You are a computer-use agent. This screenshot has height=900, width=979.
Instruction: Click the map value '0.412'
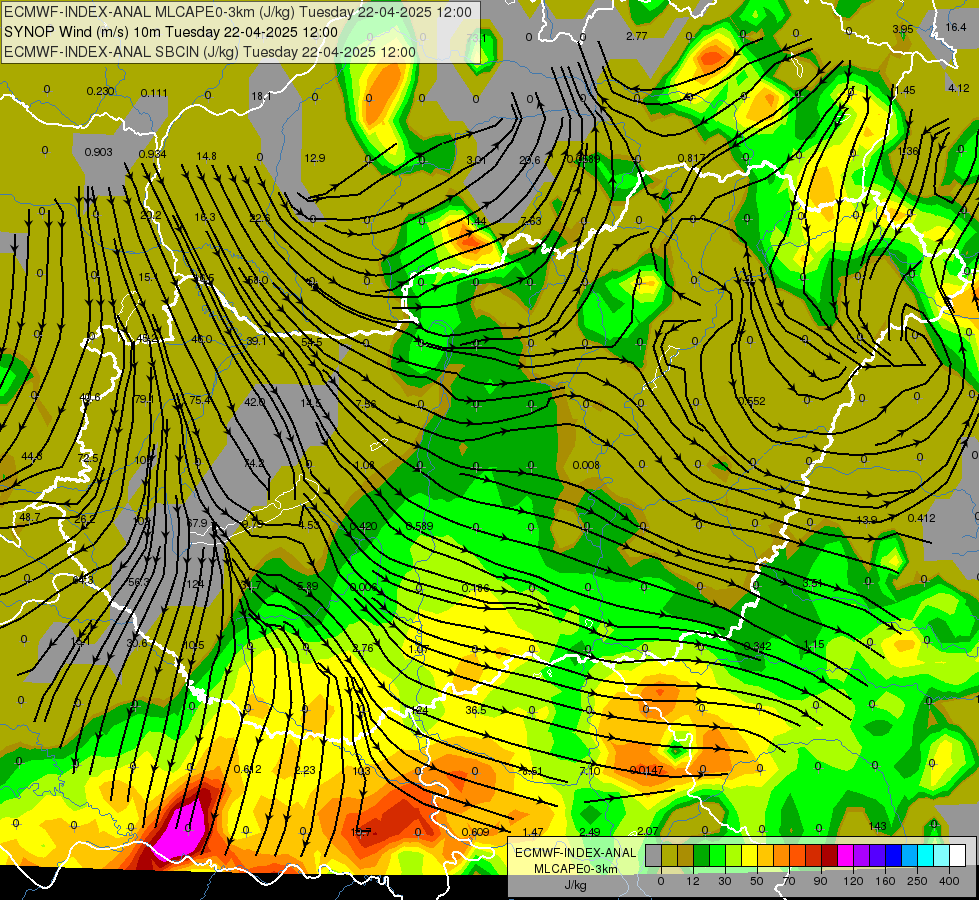[x=922, y=518]
